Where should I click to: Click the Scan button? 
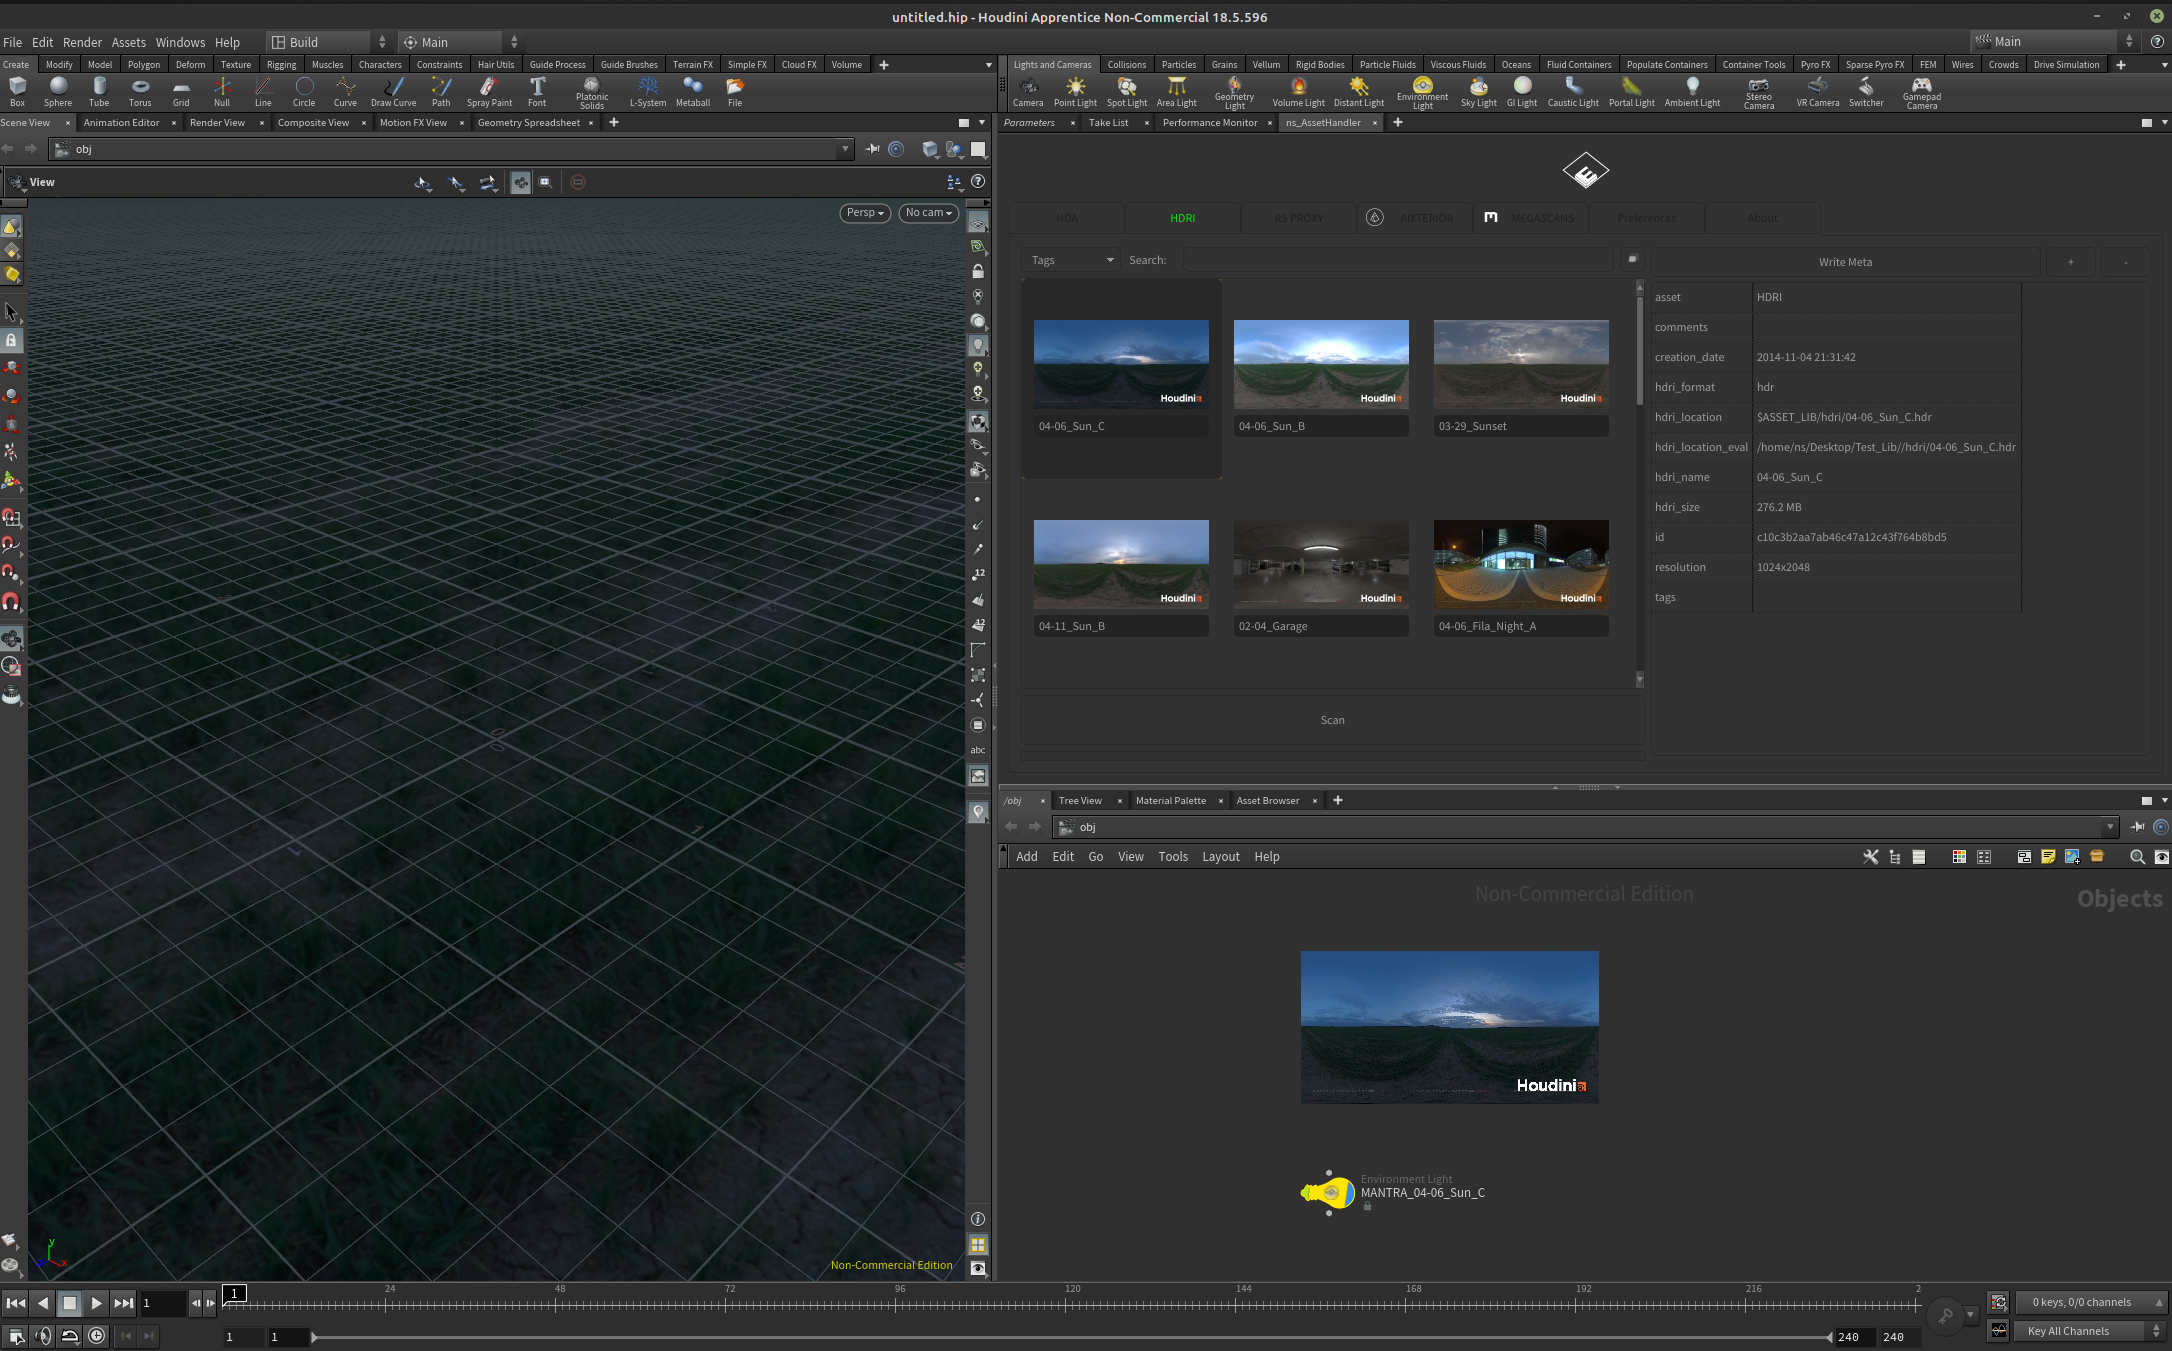click(x=1332, y=720)
